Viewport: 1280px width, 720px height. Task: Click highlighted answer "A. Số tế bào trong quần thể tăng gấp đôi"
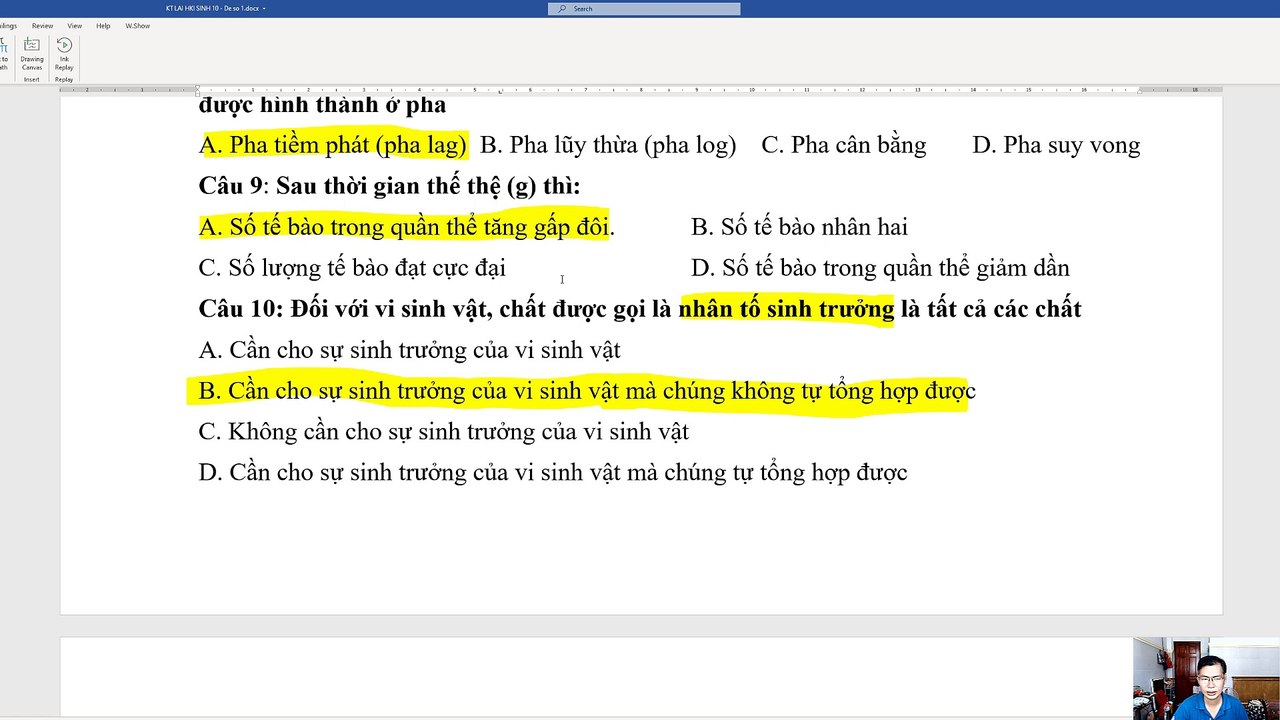pos(404,227)
